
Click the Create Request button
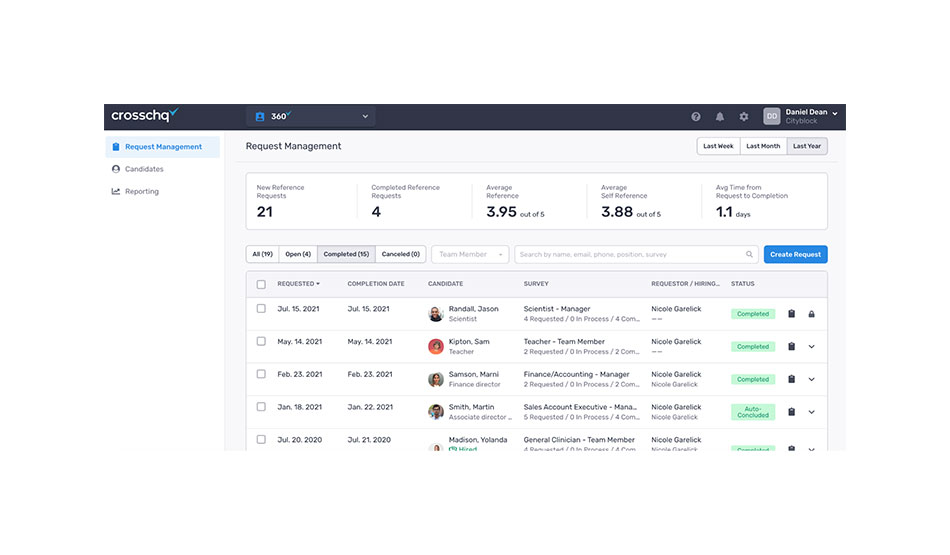pos(795,255)
